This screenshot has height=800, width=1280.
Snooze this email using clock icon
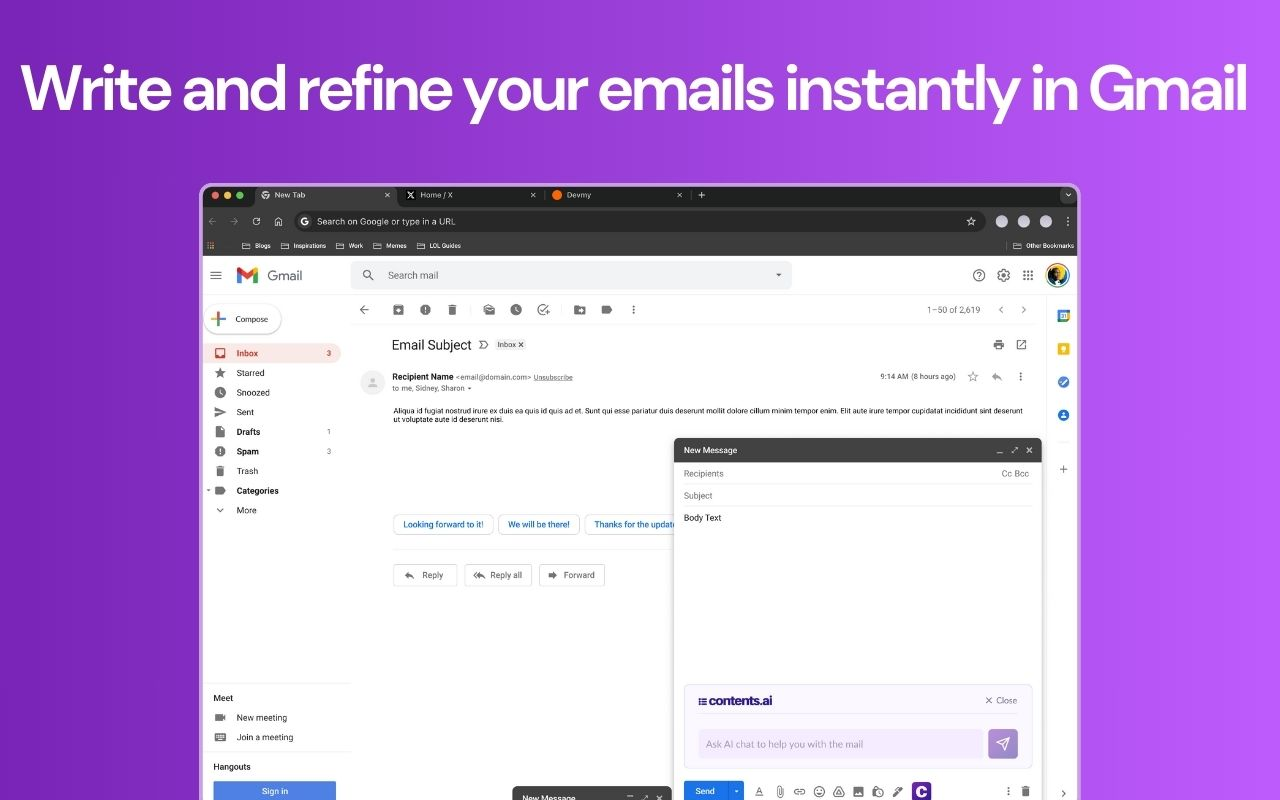point(516,310)
